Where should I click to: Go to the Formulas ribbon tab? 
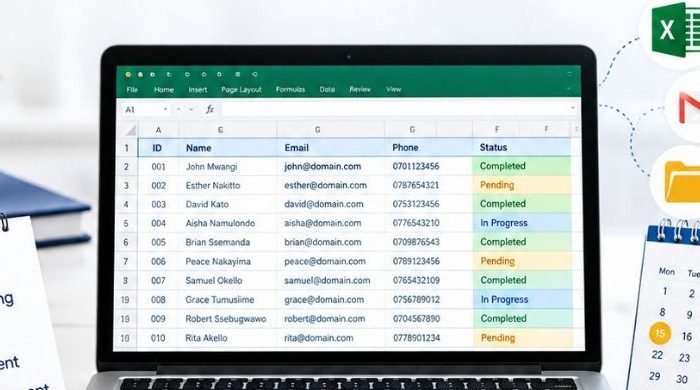click(x=290, y=89)
